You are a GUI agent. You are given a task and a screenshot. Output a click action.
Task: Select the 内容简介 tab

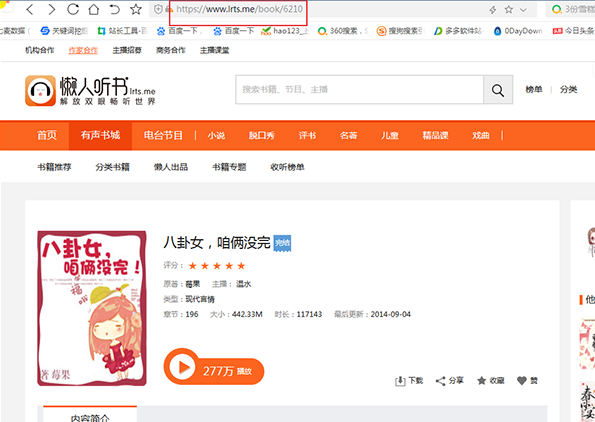point(90,416)
